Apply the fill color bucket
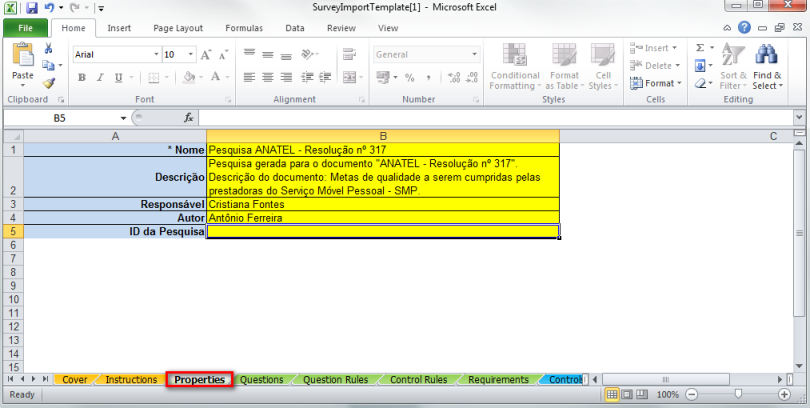Screen dimensions: 810x408 (189, 77)
